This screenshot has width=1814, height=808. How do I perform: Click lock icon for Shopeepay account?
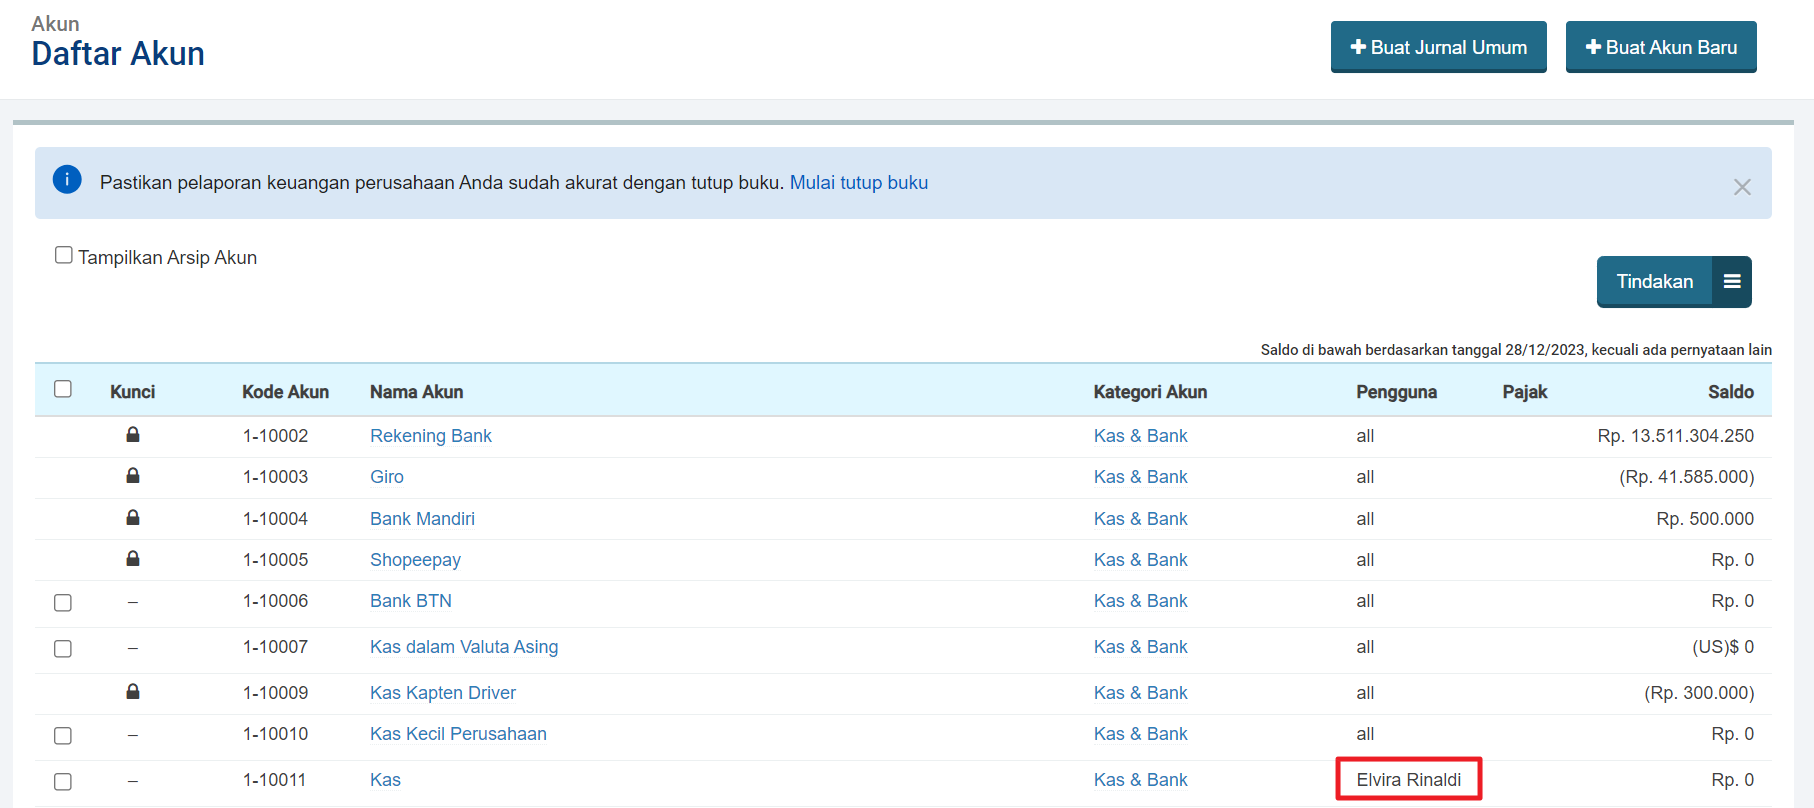[132, 559]
